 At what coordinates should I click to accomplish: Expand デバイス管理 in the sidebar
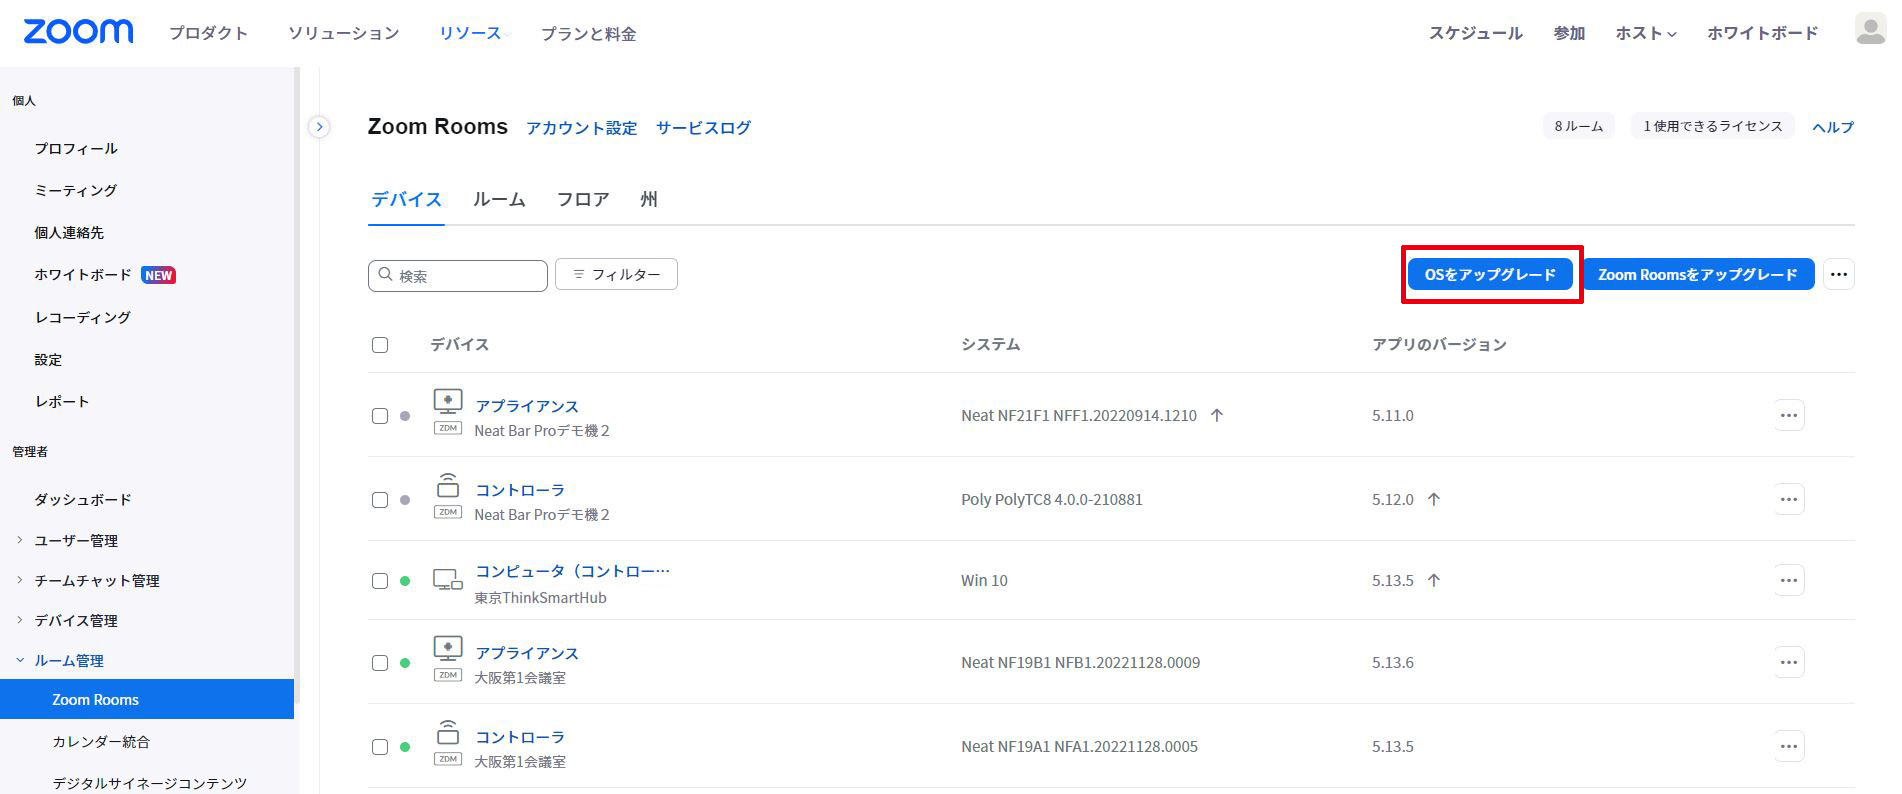click(19, 620)
